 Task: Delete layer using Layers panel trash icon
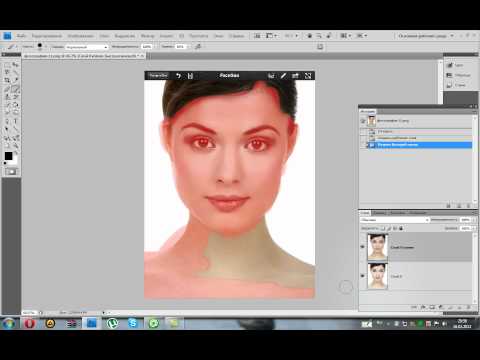[468, 307]
